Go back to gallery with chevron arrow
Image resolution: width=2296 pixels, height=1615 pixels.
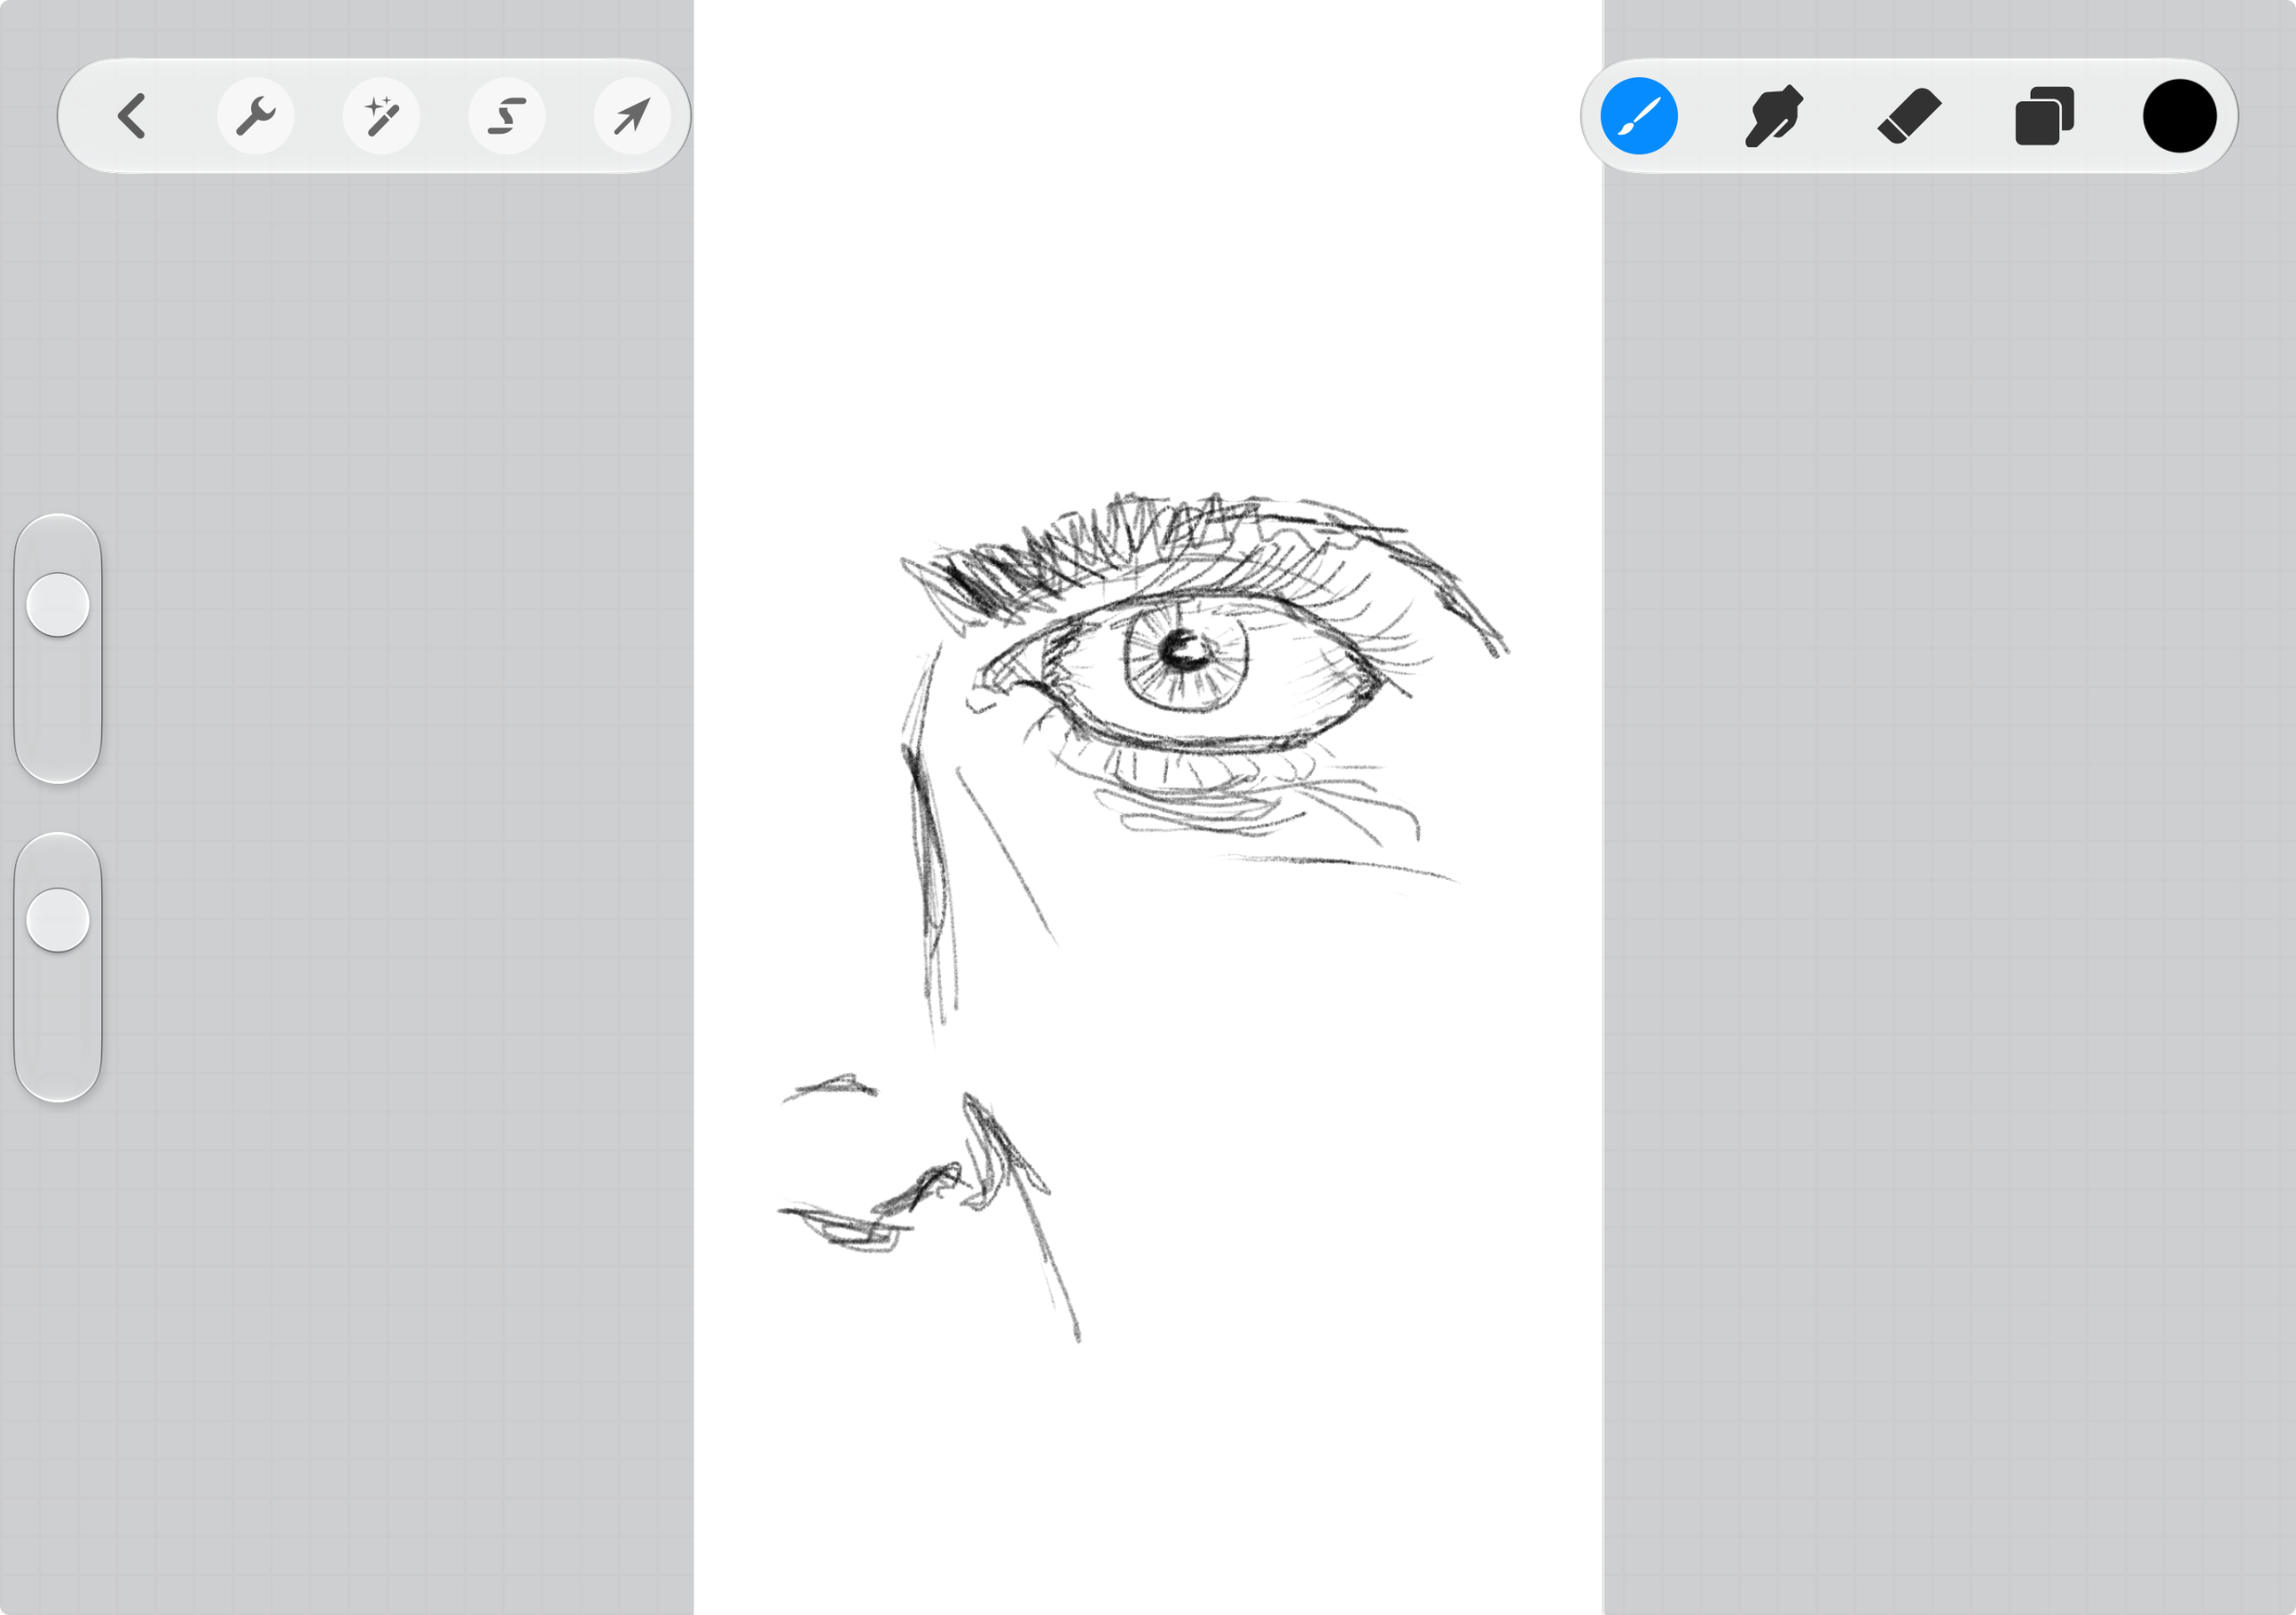click(x=131, y=116)
